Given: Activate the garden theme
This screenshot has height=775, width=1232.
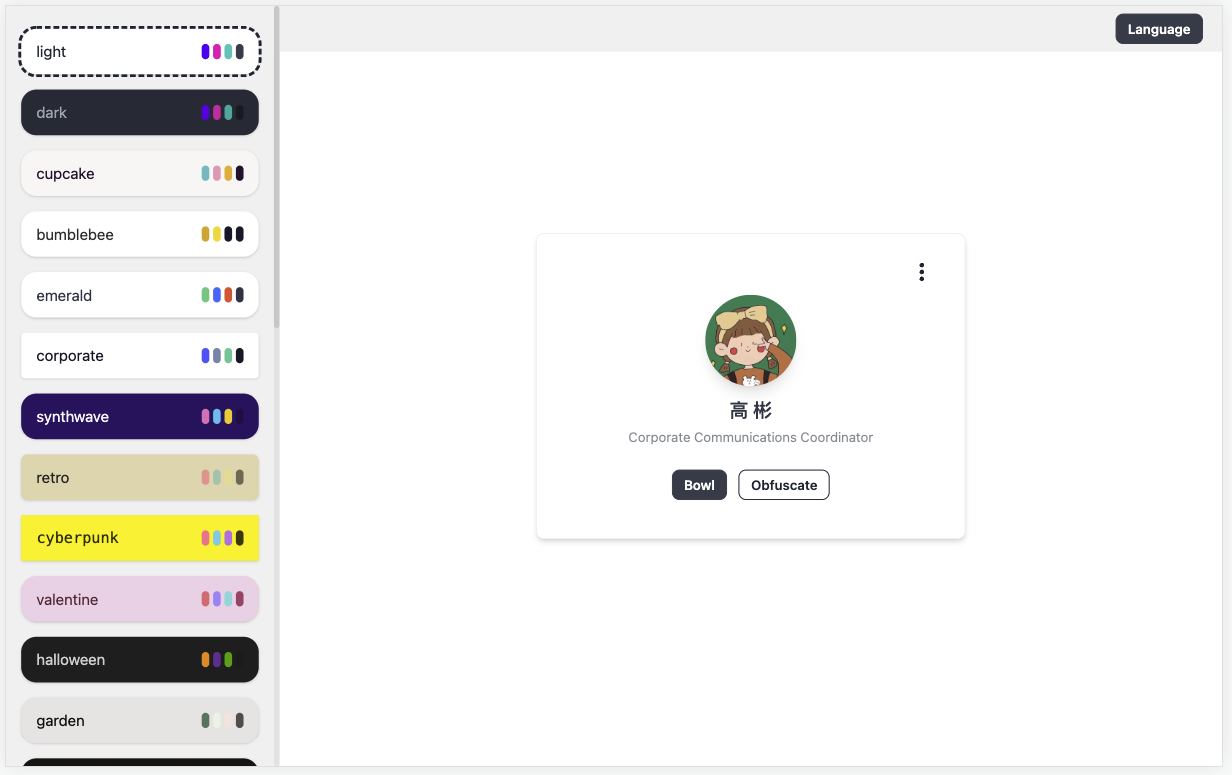Looking at the screenshot, I should click(x=140, y=721).
